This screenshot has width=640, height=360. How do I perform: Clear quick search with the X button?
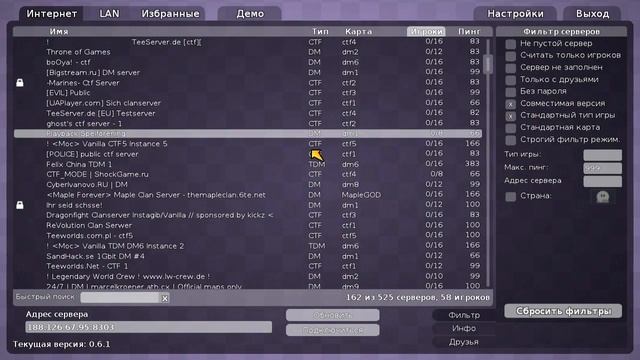(x=164, y=298)
